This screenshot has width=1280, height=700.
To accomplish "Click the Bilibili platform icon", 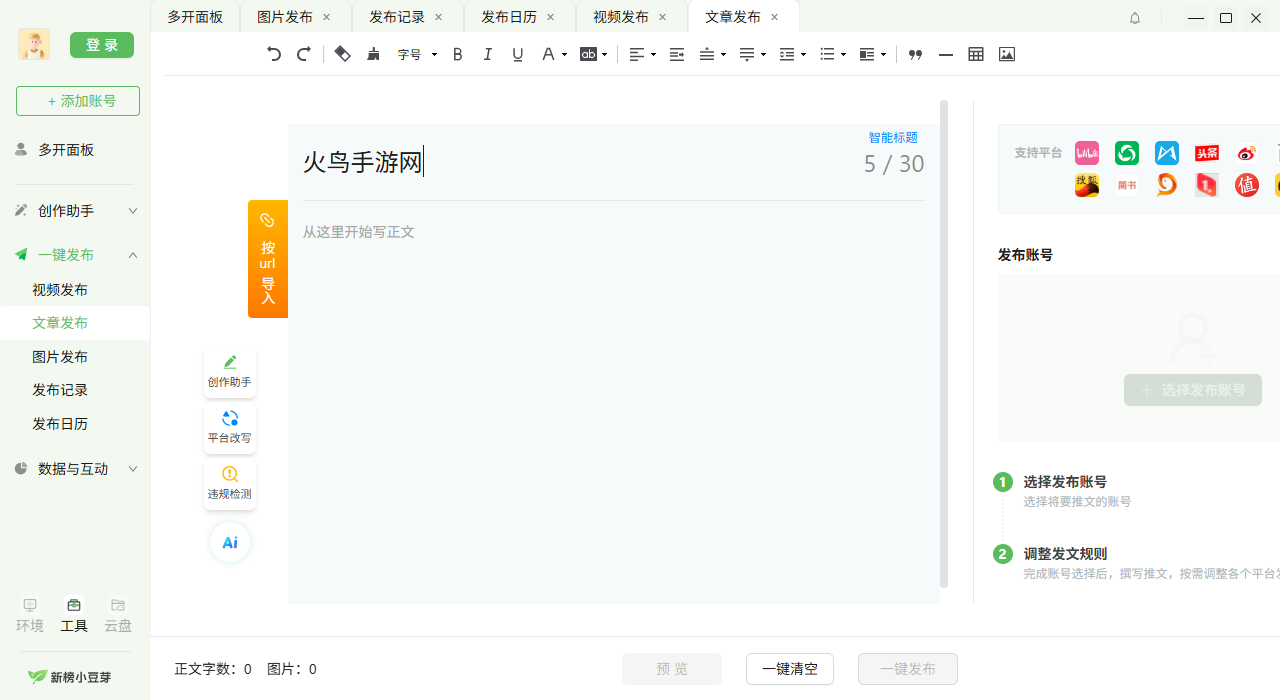I will [1087, 153].
